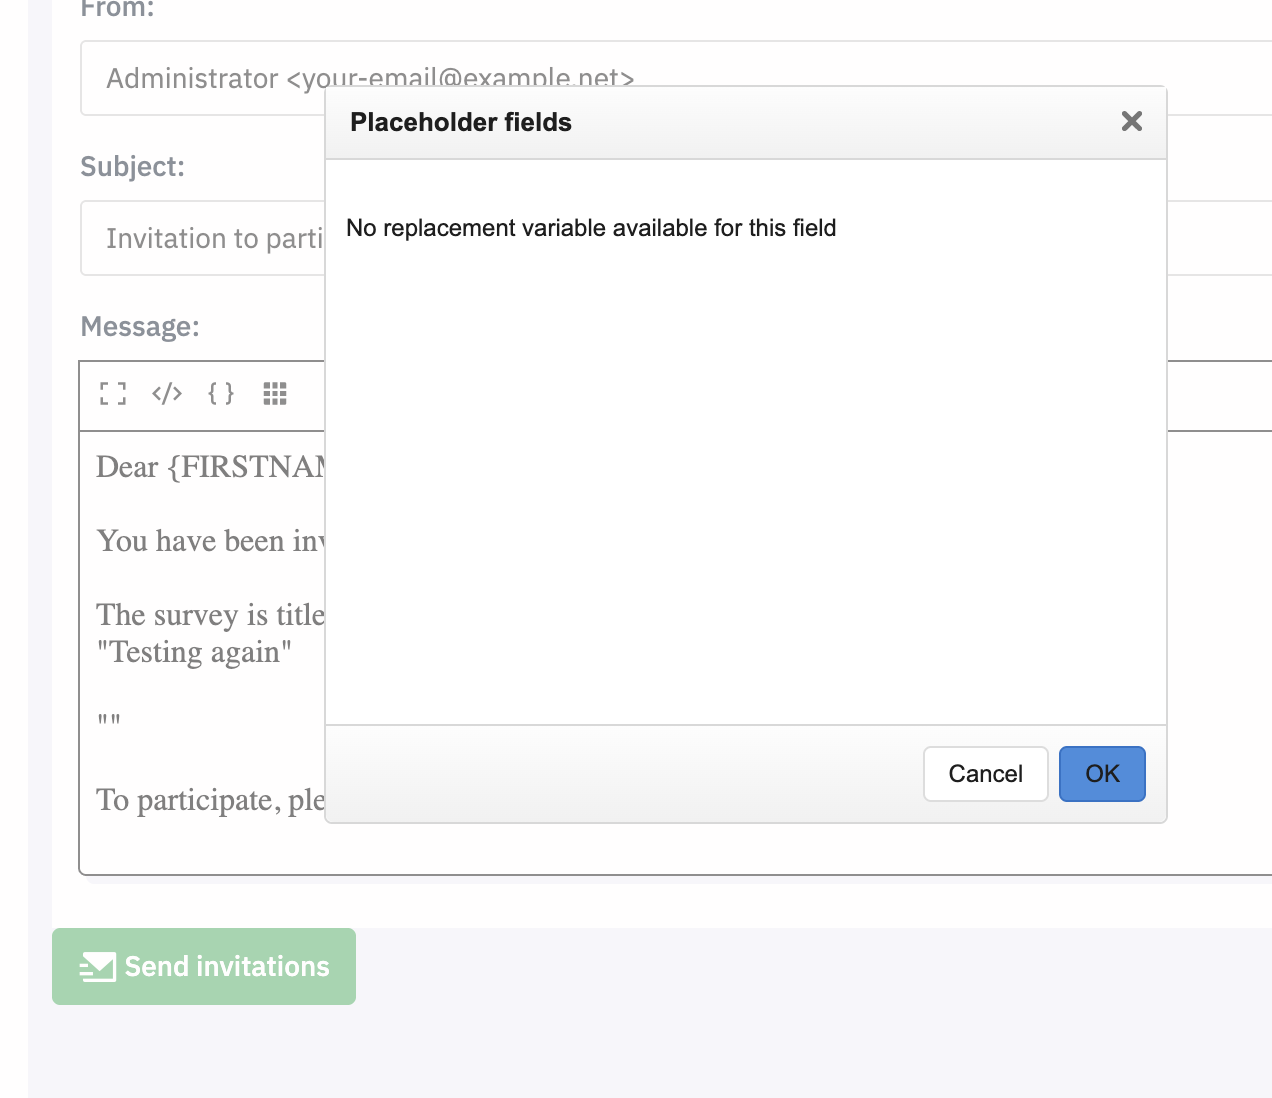Click the Placeholder fields dialog title
The height and width of the screenshot is (1098, 1272).
coord(461,122)
